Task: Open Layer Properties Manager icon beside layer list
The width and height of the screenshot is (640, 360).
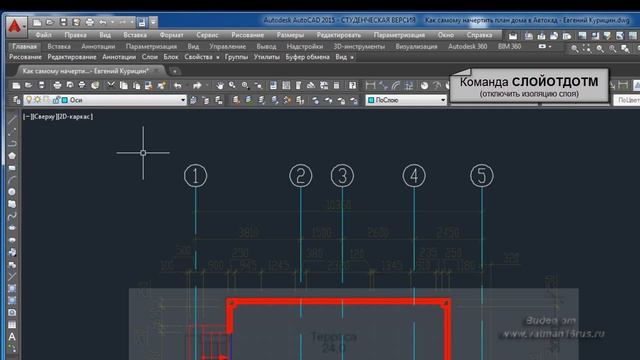Action: click(x=17, y=100)
